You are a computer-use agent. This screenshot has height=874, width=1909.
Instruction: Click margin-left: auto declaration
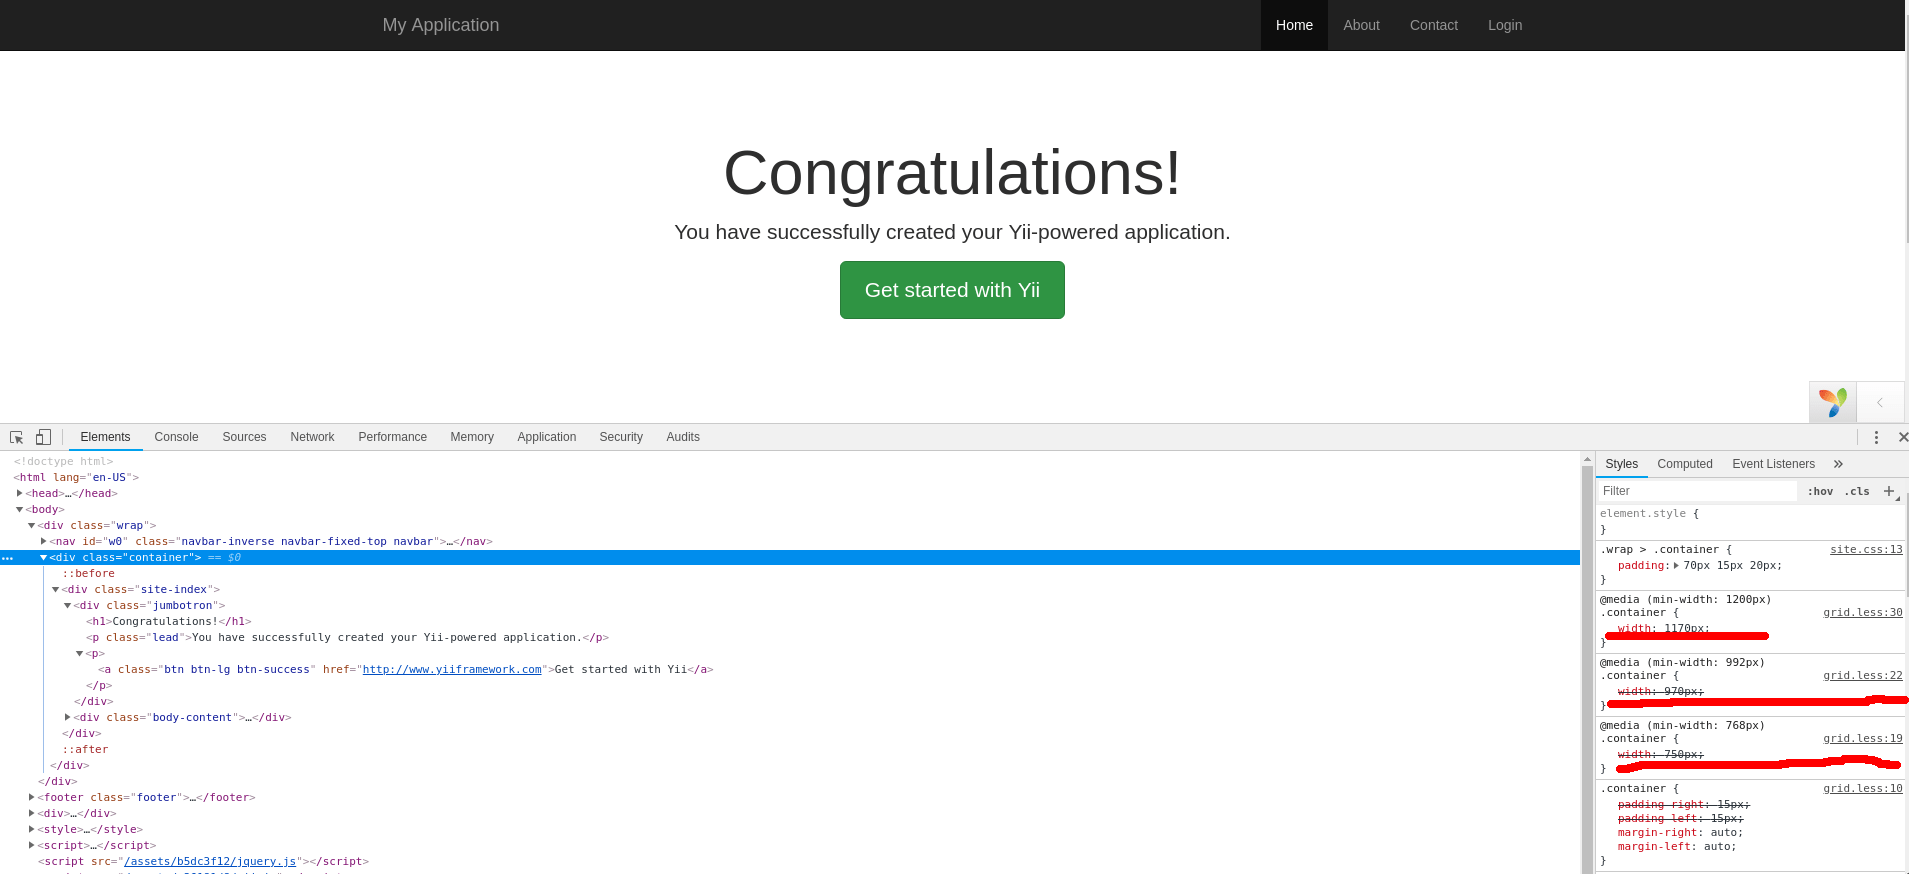tap(1677, 846)
